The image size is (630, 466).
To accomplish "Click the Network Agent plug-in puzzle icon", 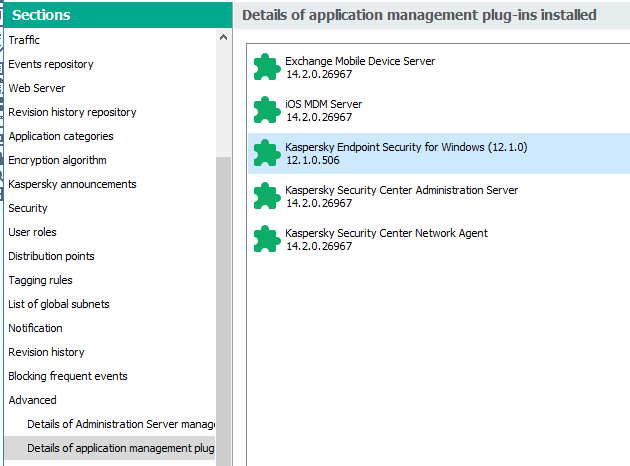I will pos(266,239).
